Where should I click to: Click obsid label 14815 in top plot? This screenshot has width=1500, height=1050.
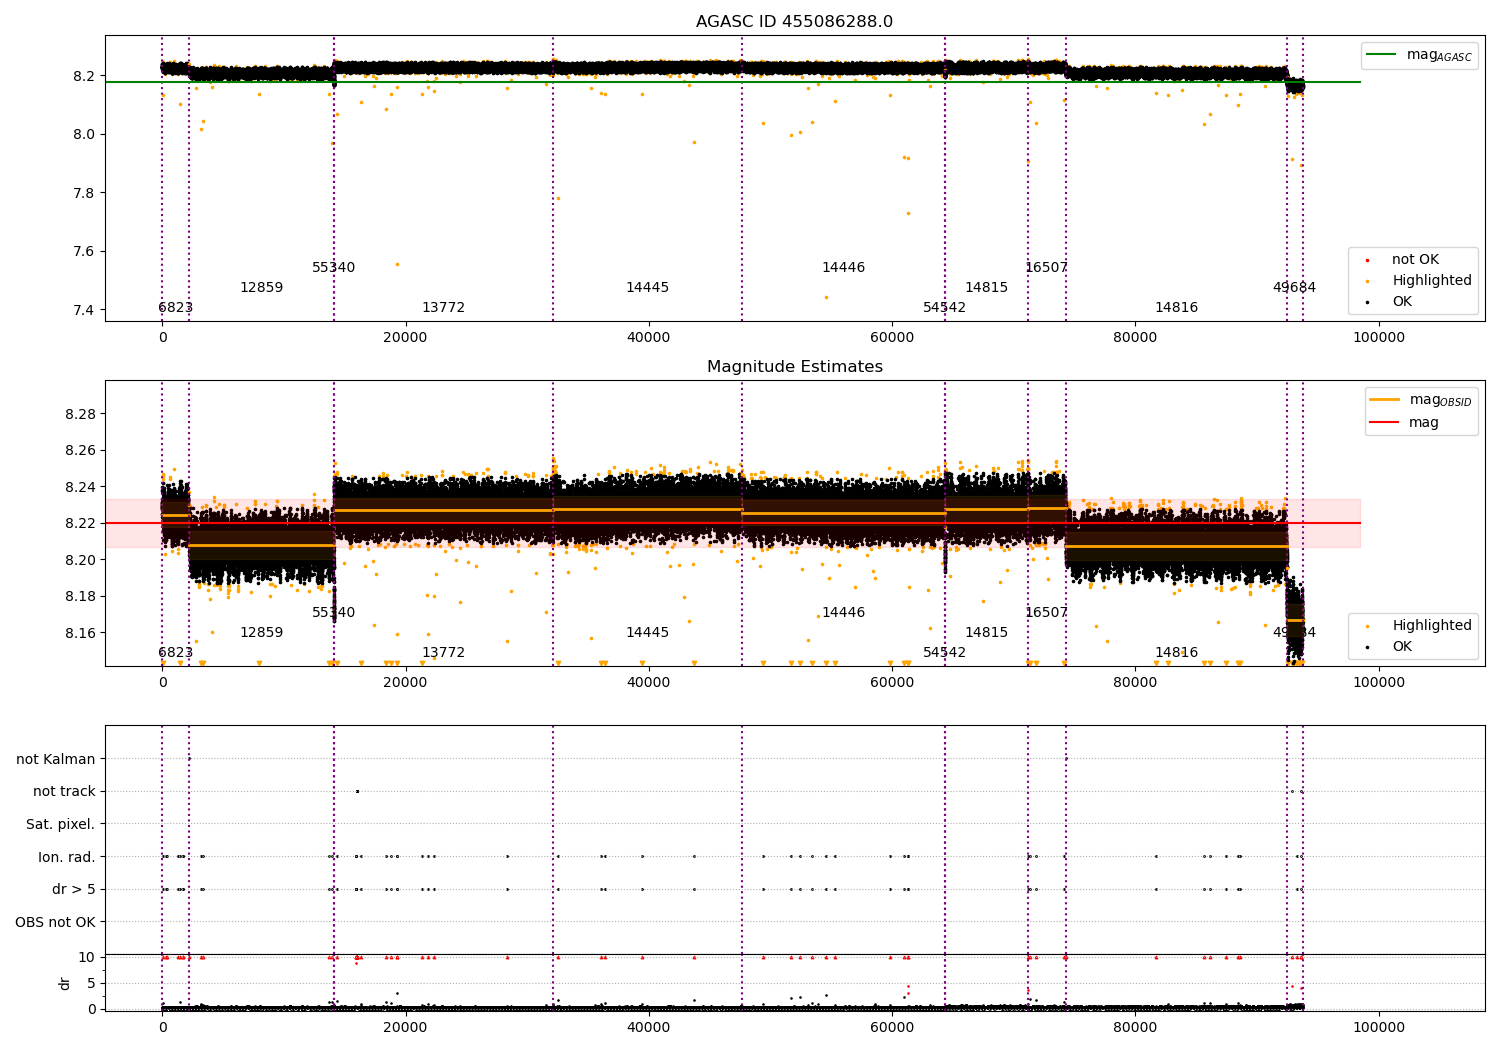986,288
